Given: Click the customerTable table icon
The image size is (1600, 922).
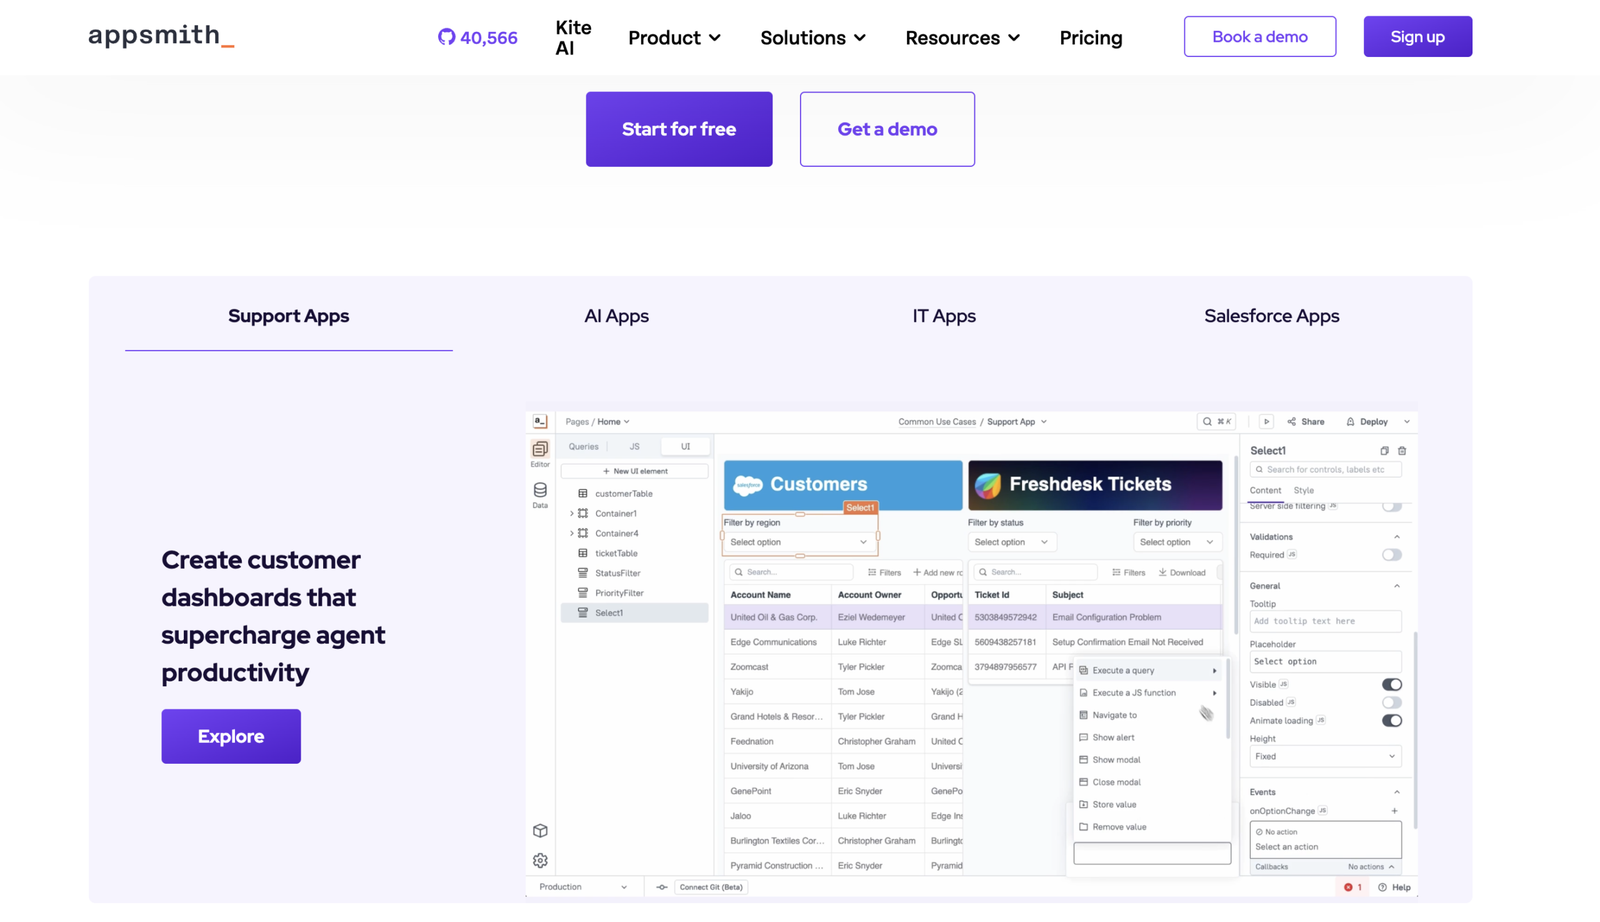Looking at the screenshot, I should pos(583,494).
